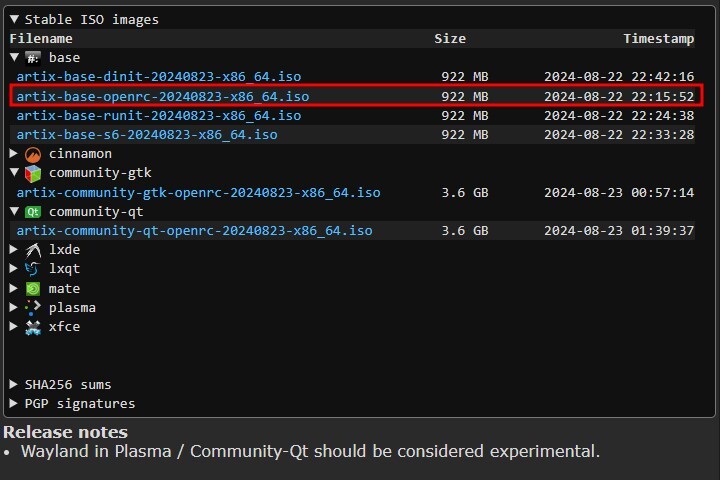Click the community-qt Qt logo icon
The height and width of the screenshot is (480, 720).
[x=33, y=212]
